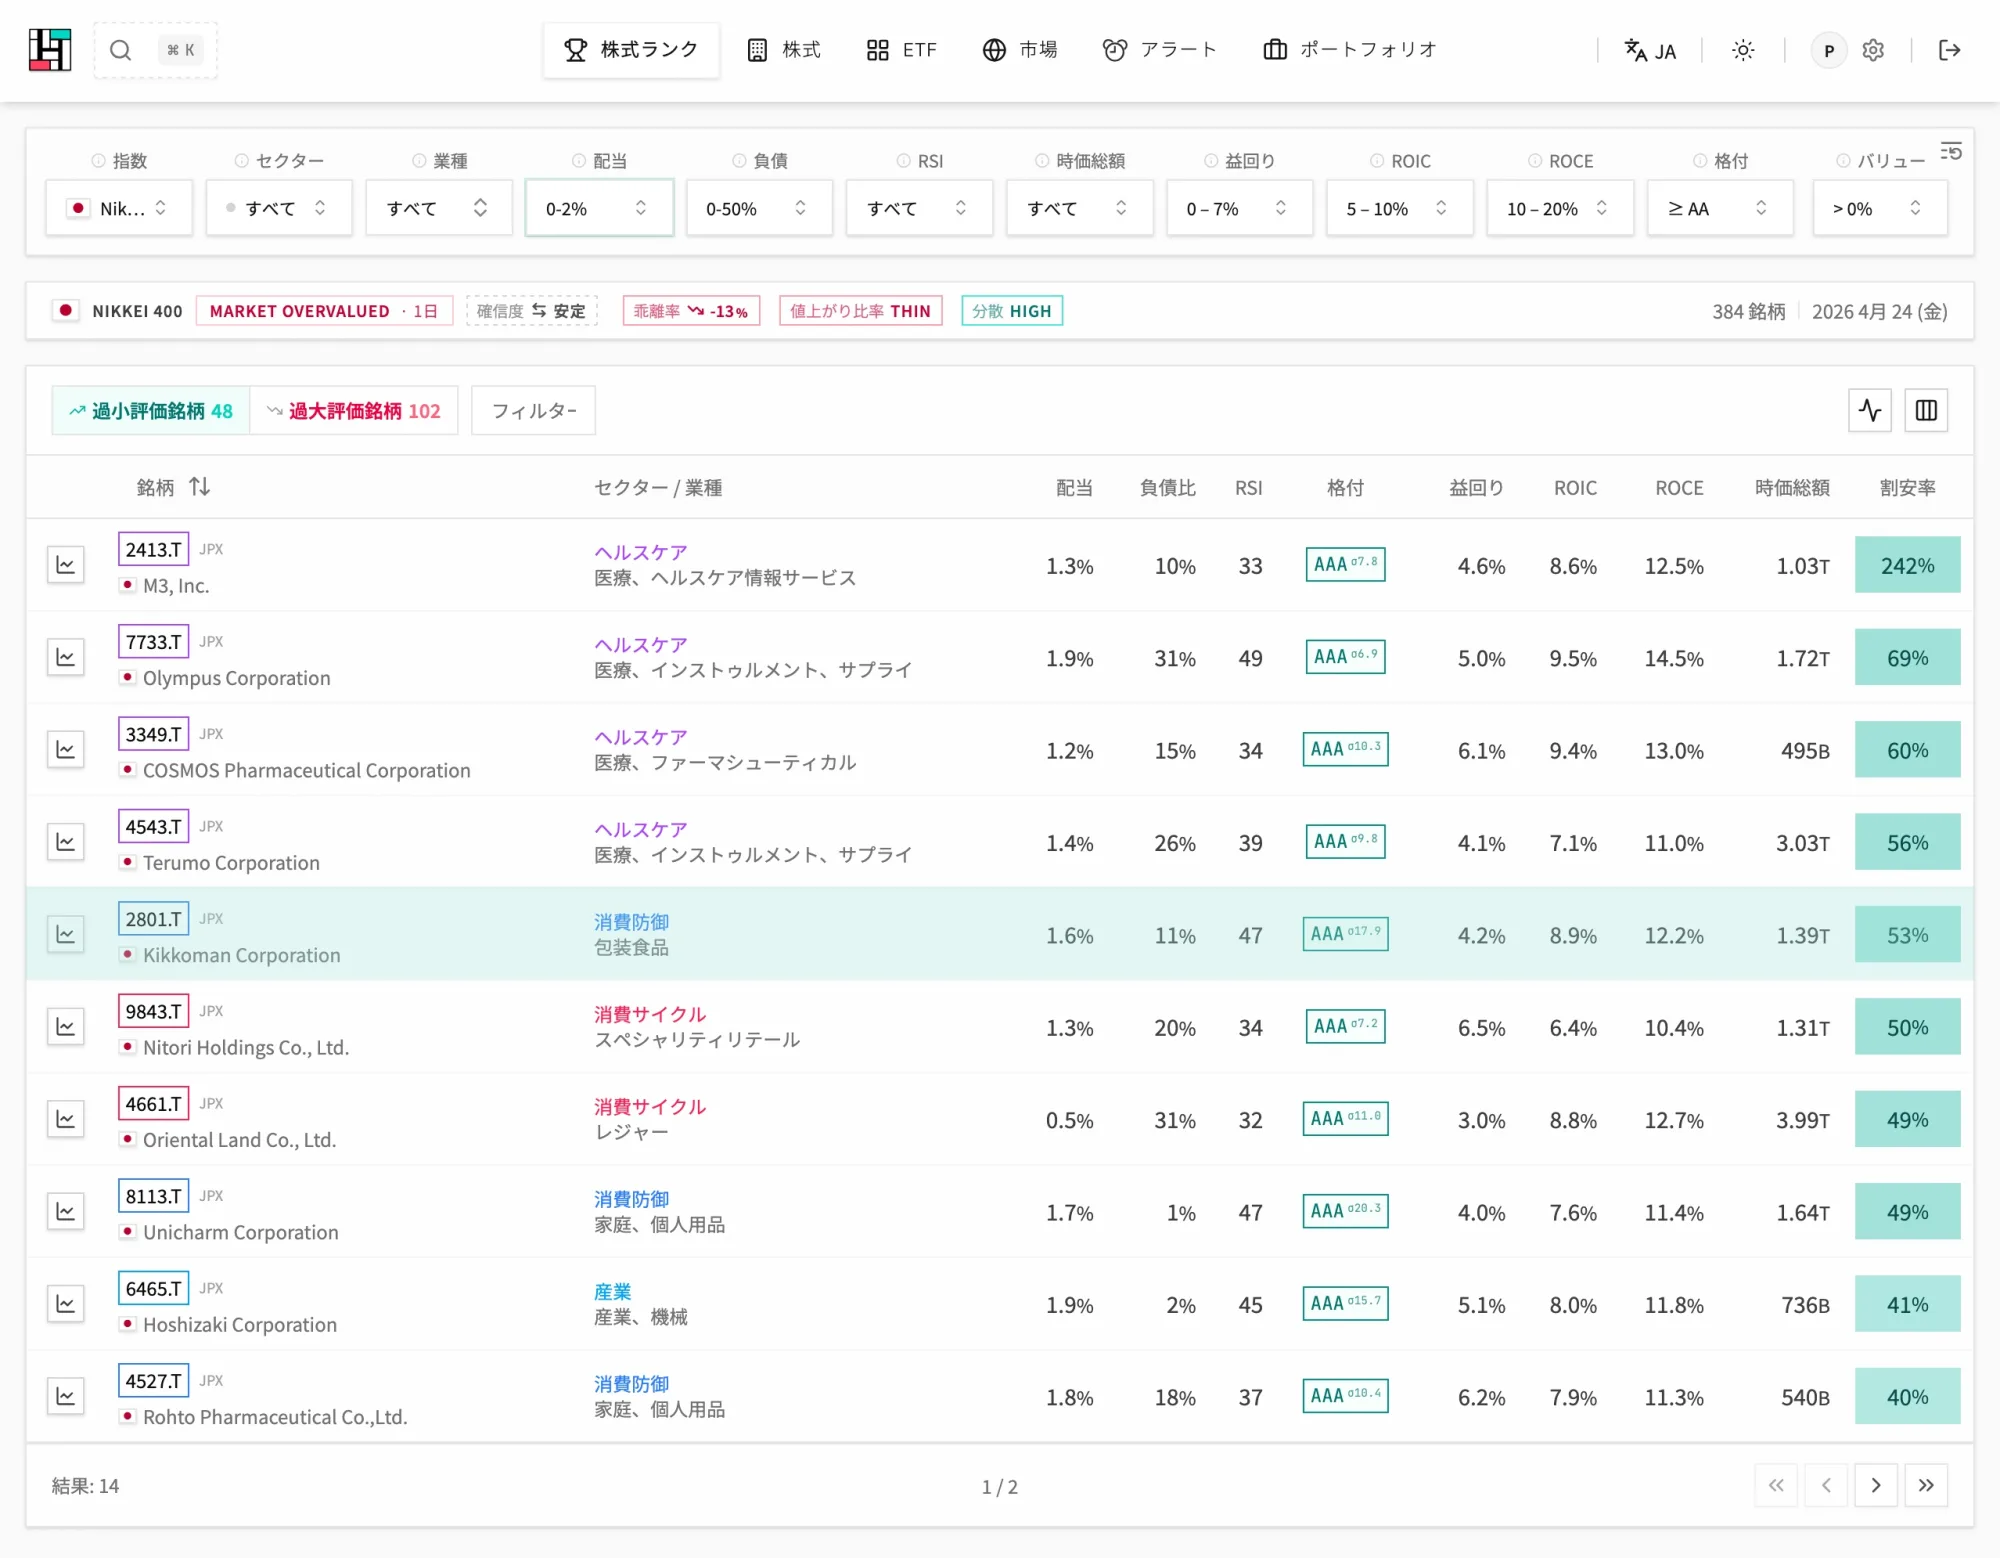Open the 市場 tab
The width and height of the screenshot is (2000, 1558).
point(1020,50)
